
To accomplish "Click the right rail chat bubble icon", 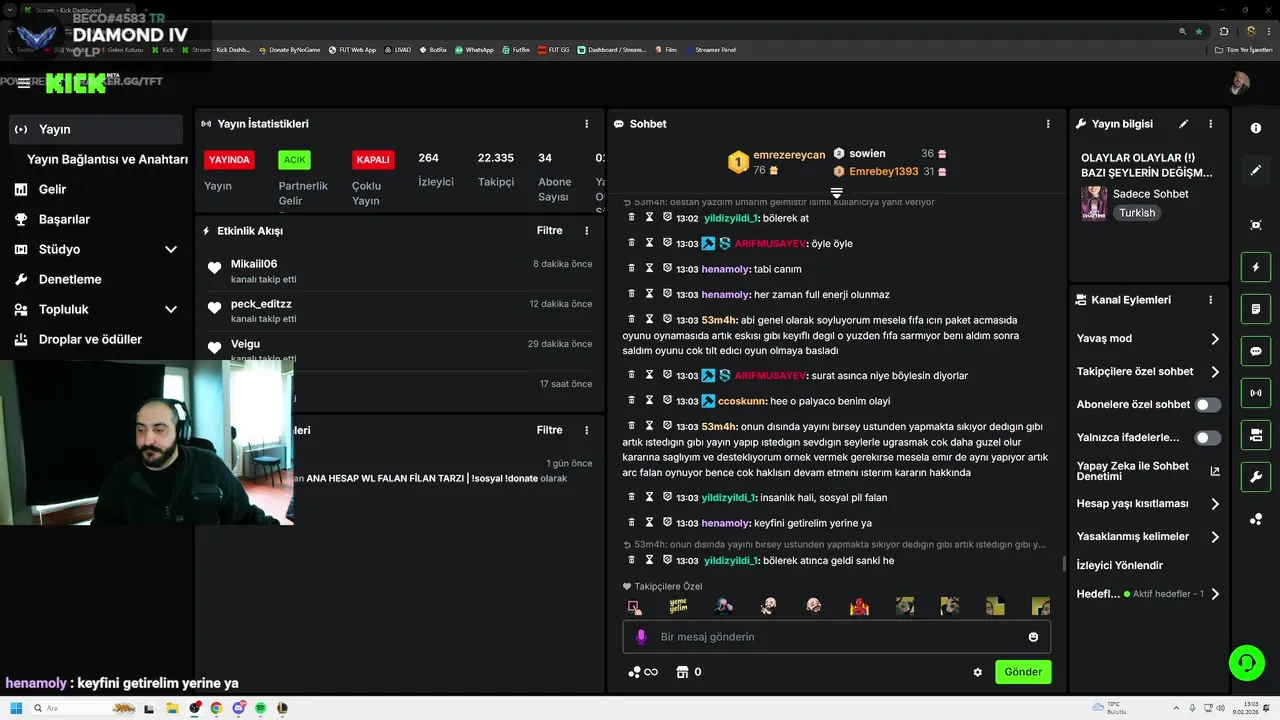I will click(x=1256, y=352).
